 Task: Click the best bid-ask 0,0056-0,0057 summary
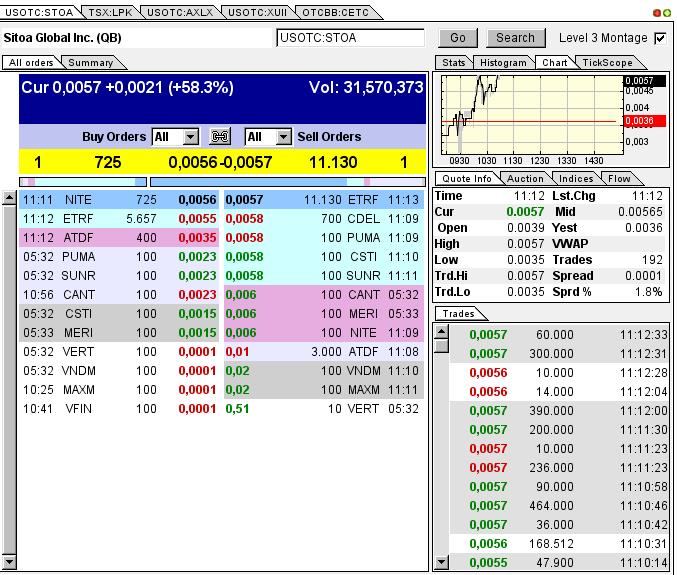point(220,163)
